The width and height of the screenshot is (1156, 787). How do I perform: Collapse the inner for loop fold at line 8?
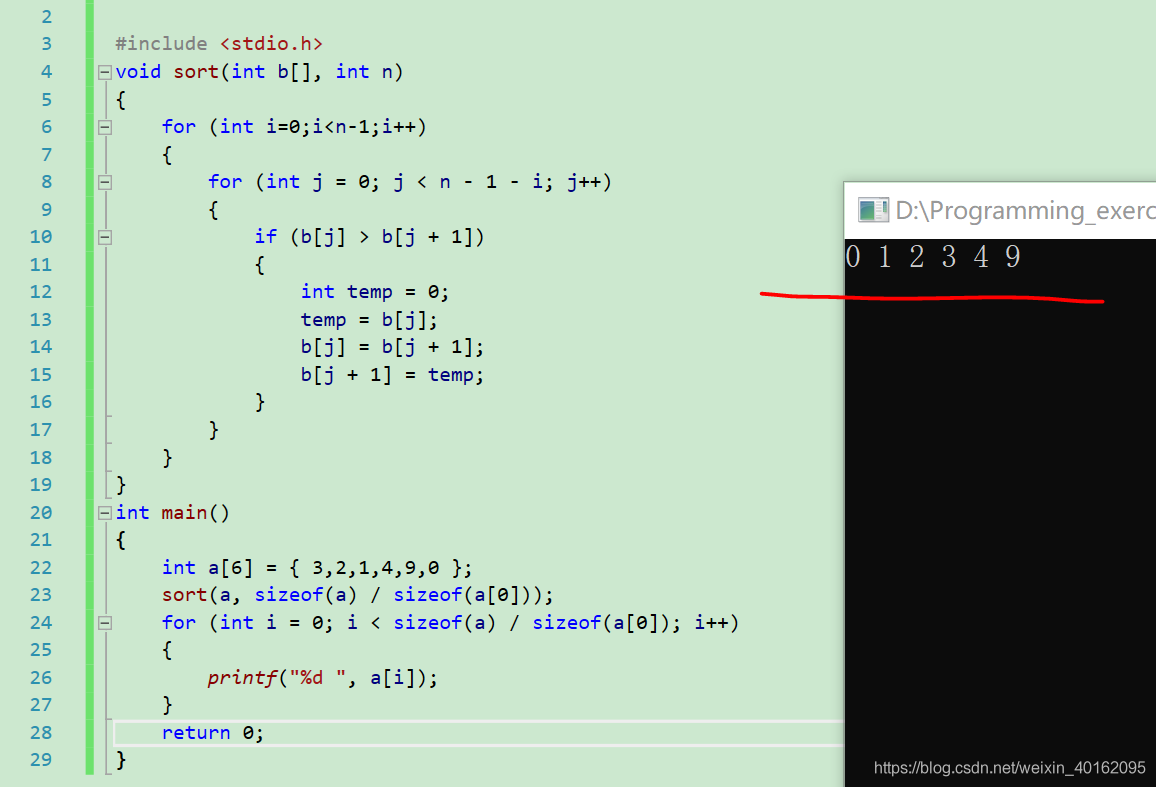coord(105,182)
